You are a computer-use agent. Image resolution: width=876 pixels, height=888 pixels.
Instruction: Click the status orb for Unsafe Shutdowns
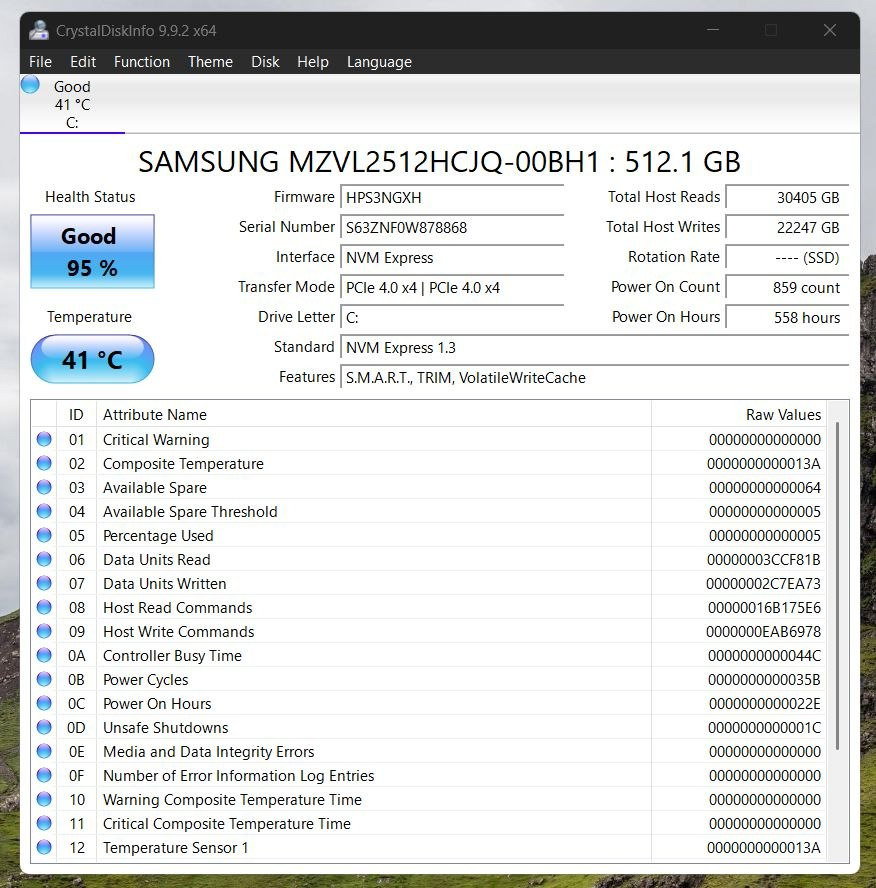tap(44, 727)
